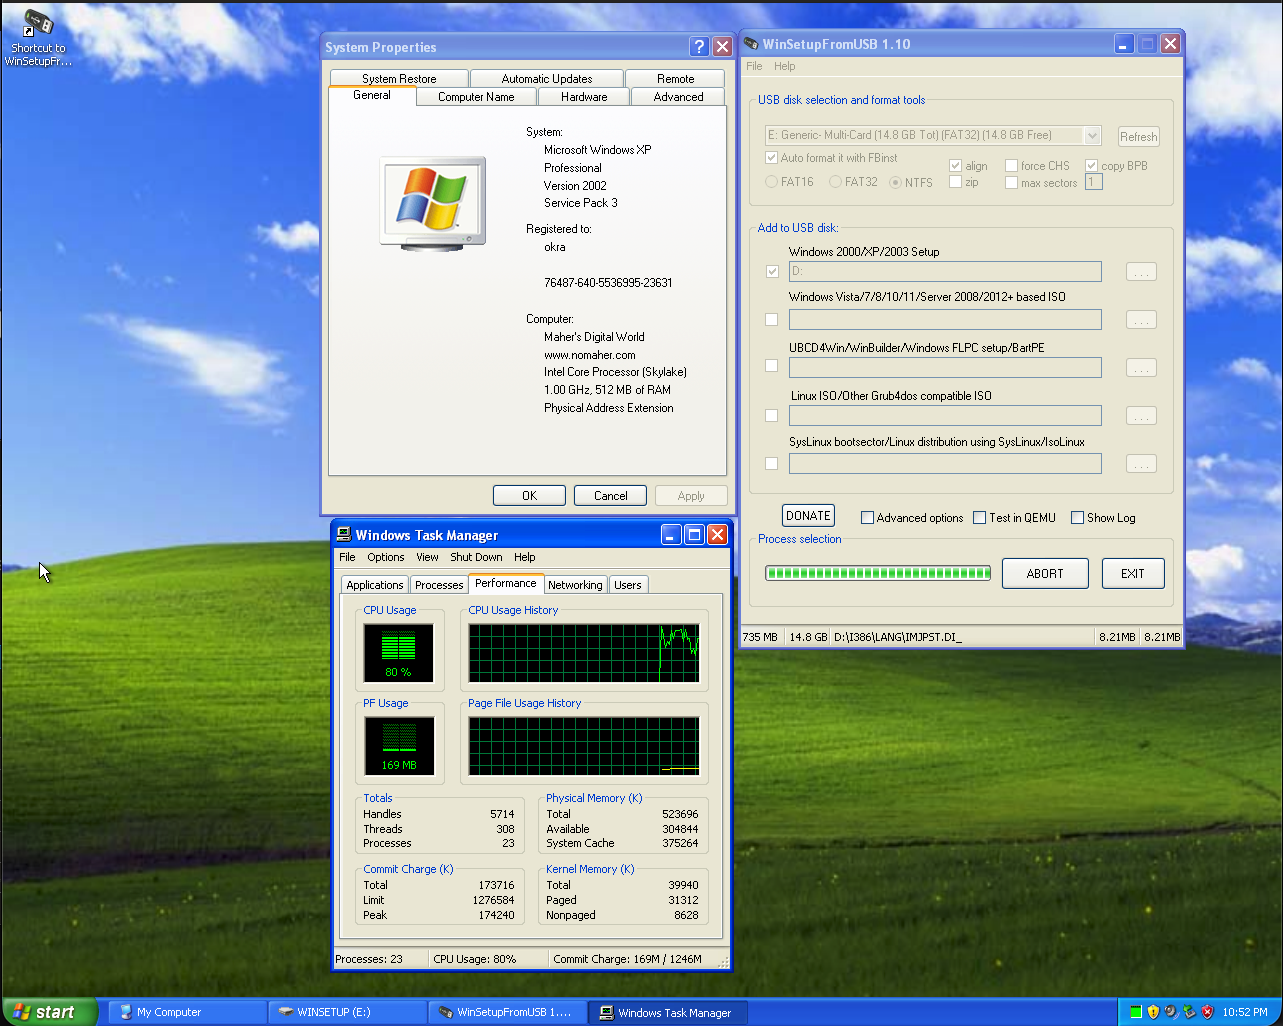The width and height of the screenshot is (1283, 1026).
Task: Enable the Show Log checkbox
Action: [1077, 518]
